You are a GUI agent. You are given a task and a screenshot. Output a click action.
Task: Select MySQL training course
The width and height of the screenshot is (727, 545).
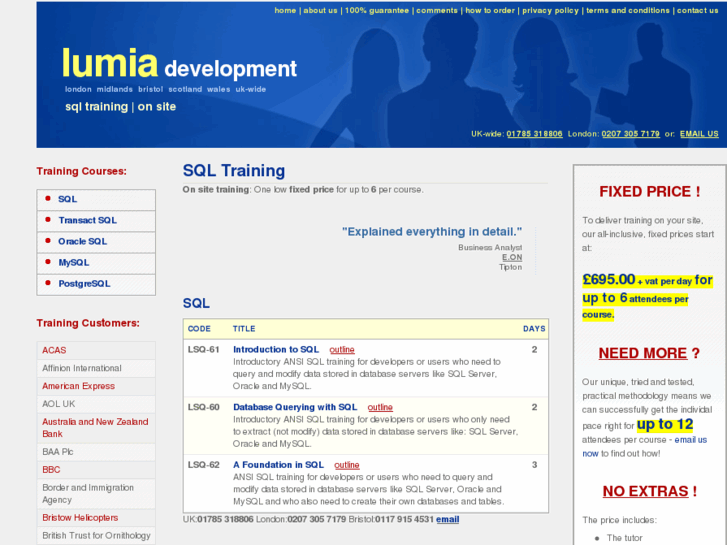click(x=74, y=263)
